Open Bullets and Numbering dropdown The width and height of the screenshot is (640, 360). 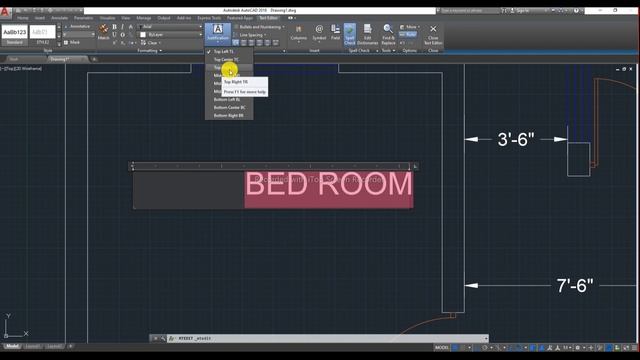coord(260,27)
